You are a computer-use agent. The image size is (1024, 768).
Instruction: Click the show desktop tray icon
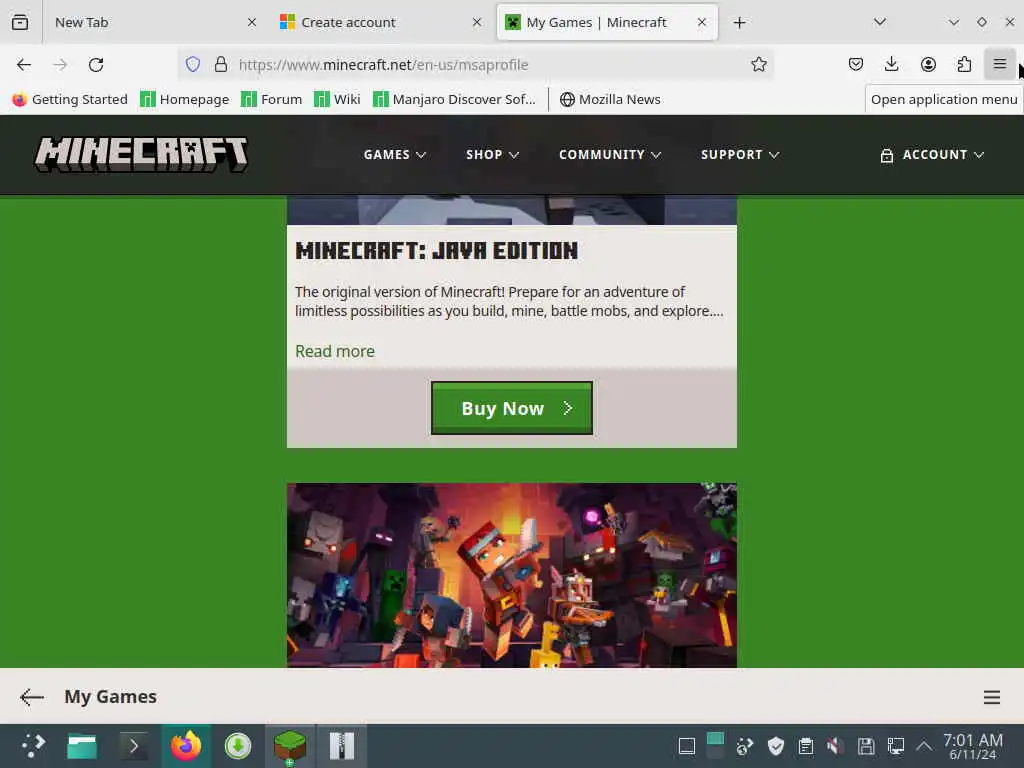point(686,746)
